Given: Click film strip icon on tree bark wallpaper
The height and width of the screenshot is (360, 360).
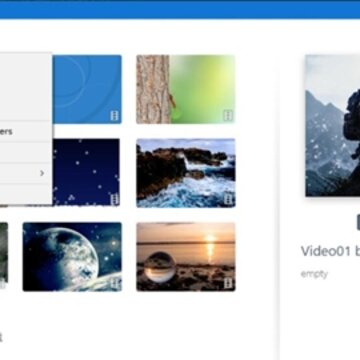Looking at the screenshot, I should pos(228,116).
